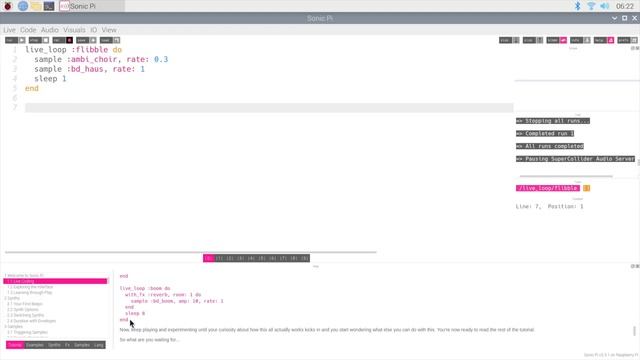Click the help text vertical scrollbar
This screenshot has height=360, width=640.
click(x=634, y=331)
